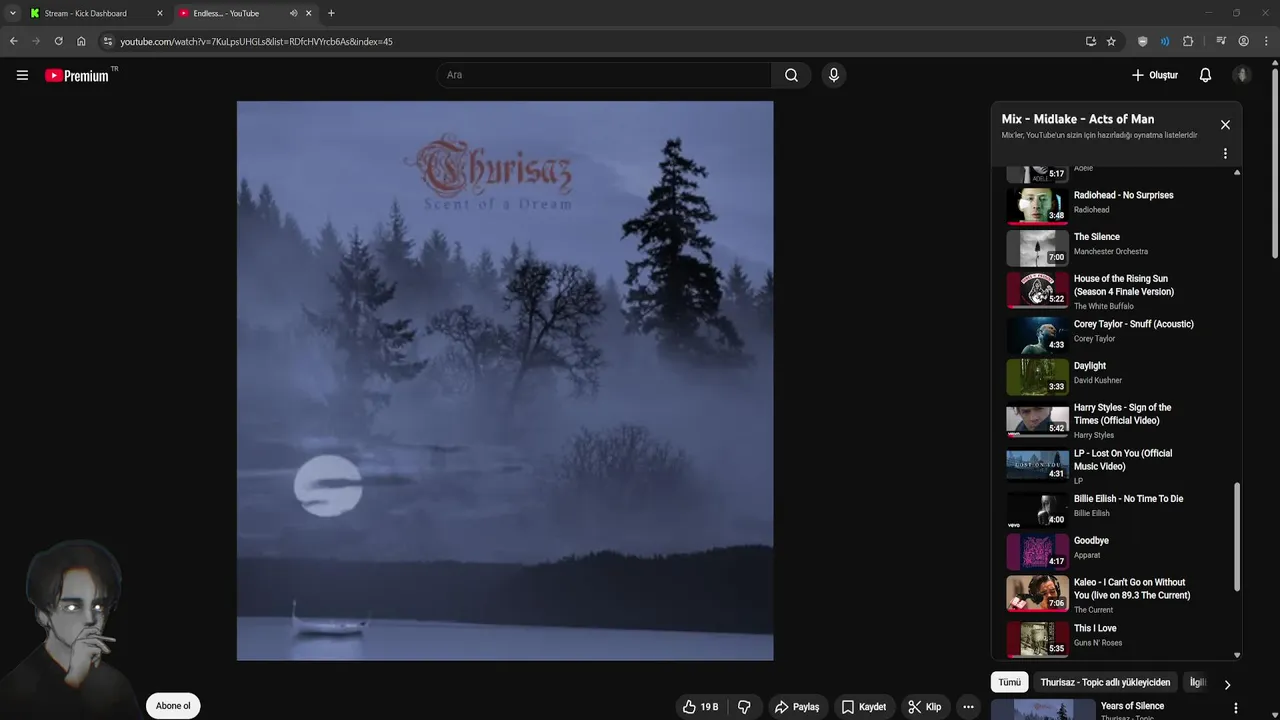
Task: Open a new browser tab
Action: pos(331,13)
